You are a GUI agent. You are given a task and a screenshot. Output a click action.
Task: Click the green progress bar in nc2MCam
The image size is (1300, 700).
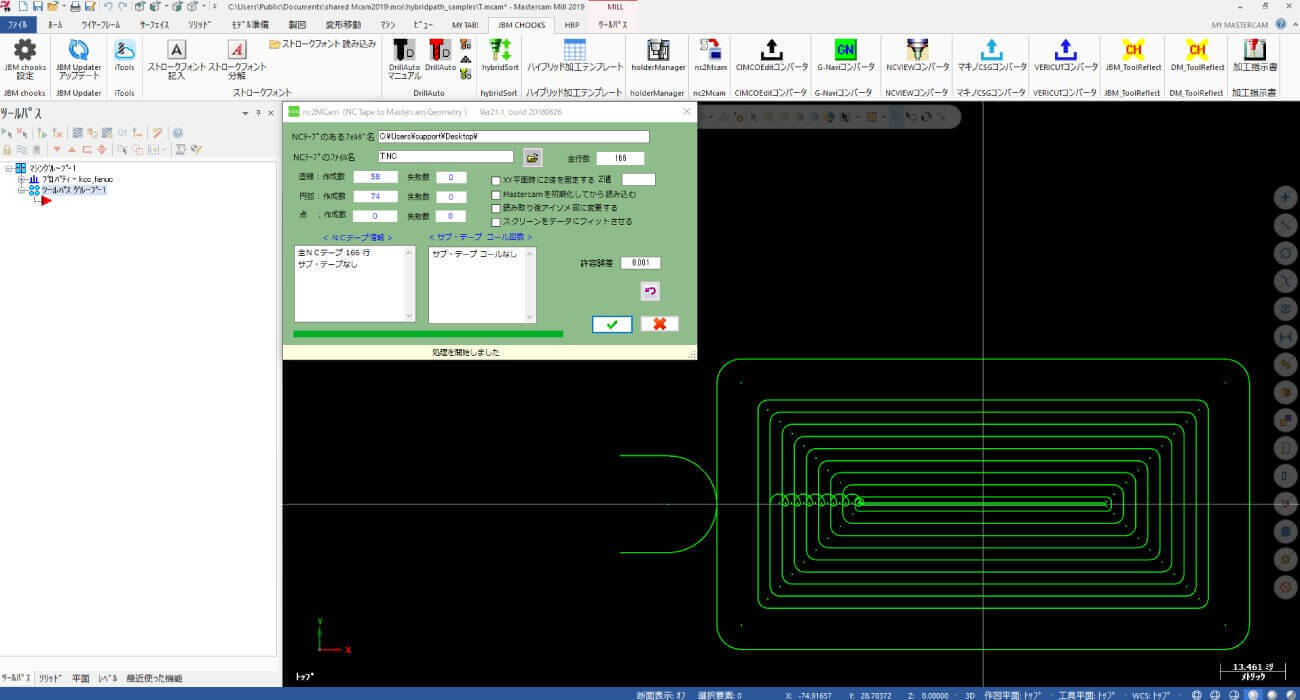[428, 334]
